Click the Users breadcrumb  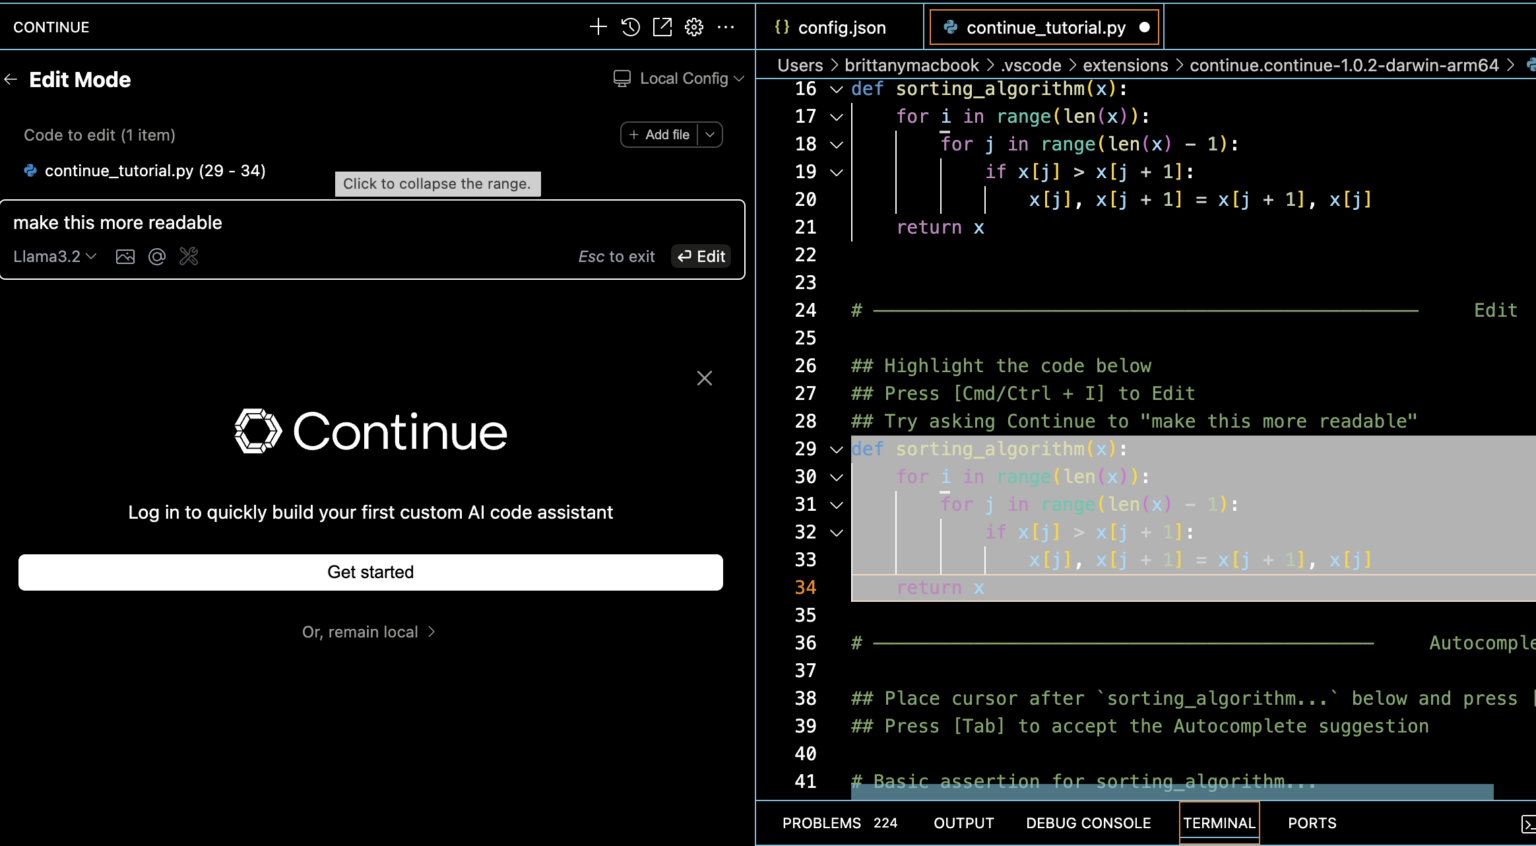coord(800,65)
